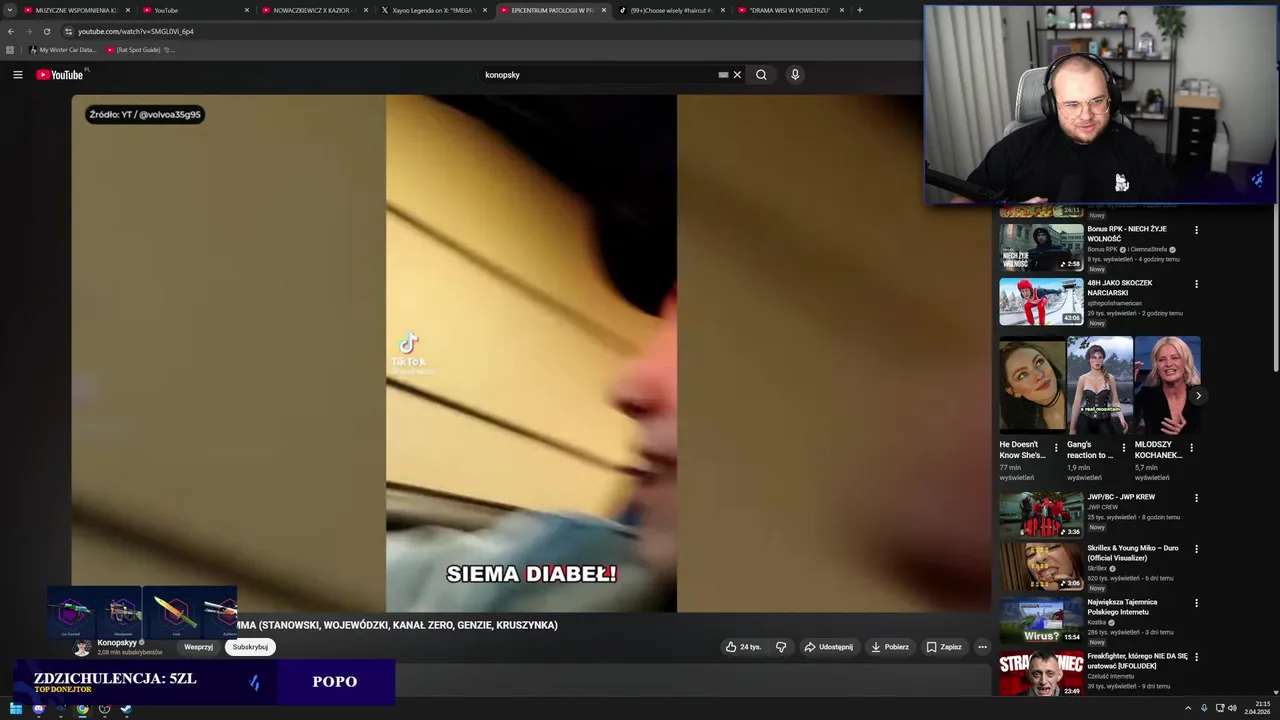Viewport: 1280px width, 720px height.
Task: Open options for Freakfighter video
Action: (x=1196, y=657)
